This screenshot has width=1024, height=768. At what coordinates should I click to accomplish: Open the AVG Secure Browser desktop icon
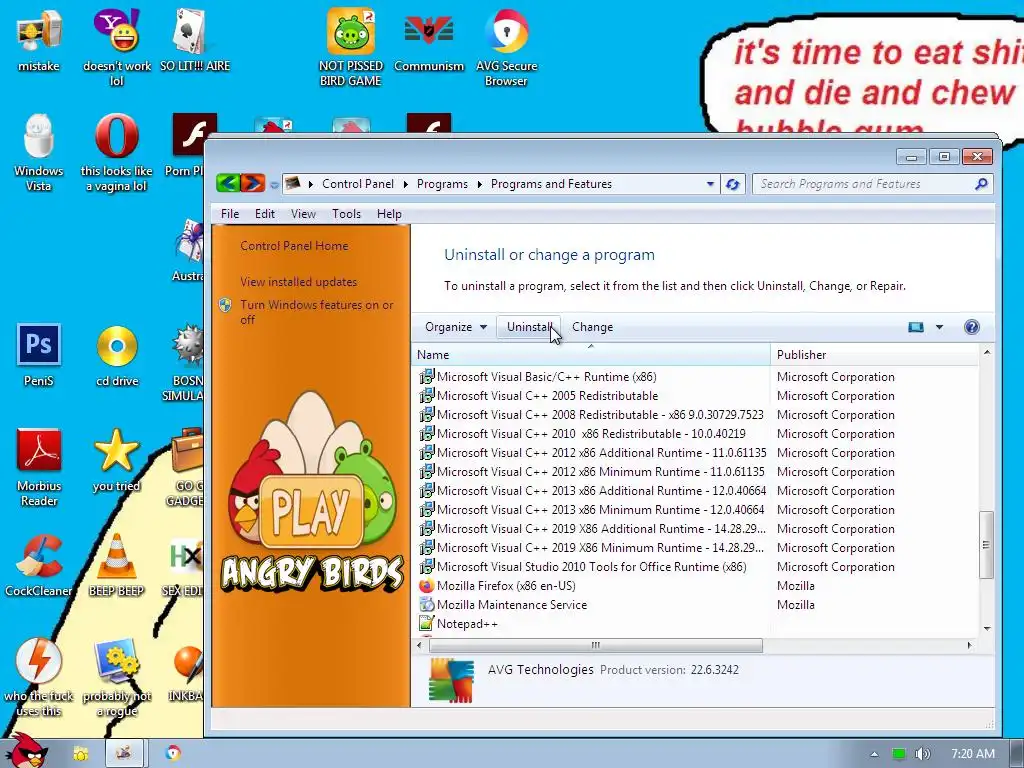(x=506, y=47)
